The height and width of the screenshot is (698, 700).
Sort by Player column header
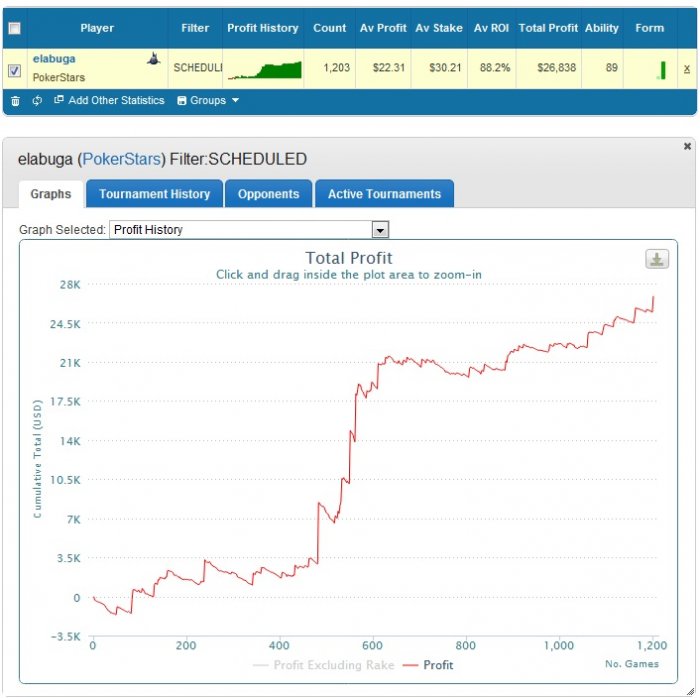97,28
